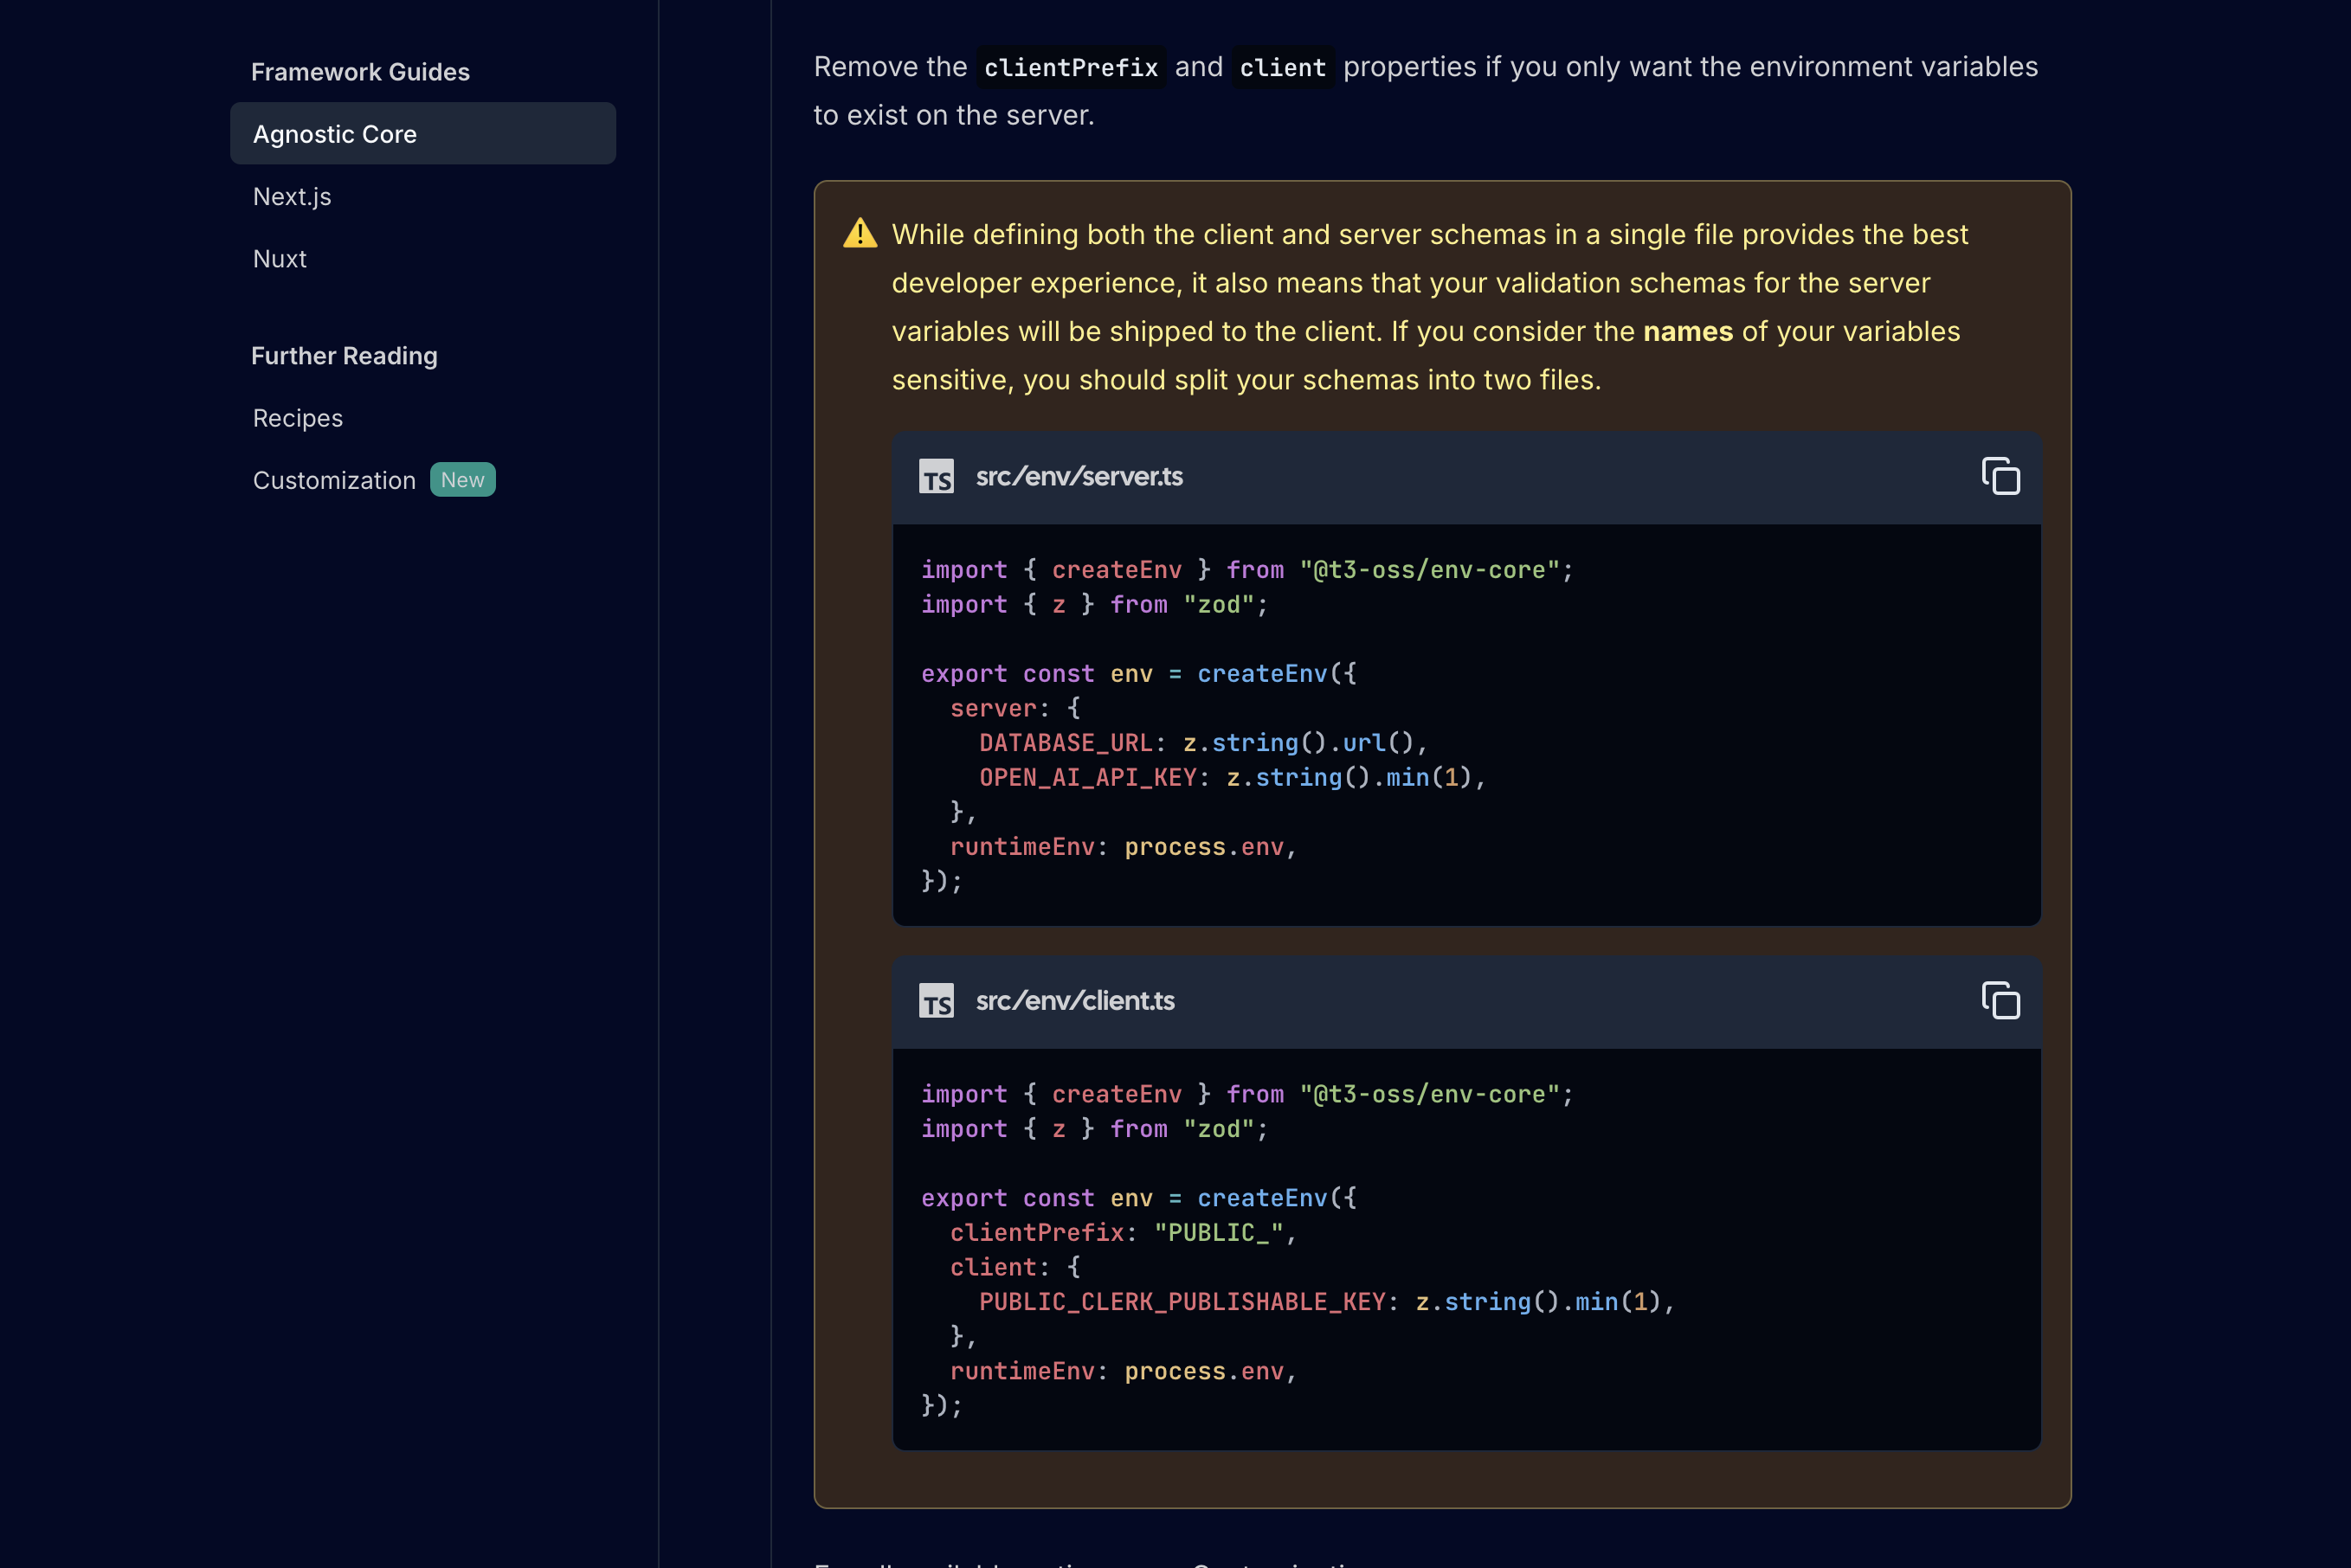Open the Next.js guide
Viewport: 2351px width, 1568px height.
click(x=292, y=196)
